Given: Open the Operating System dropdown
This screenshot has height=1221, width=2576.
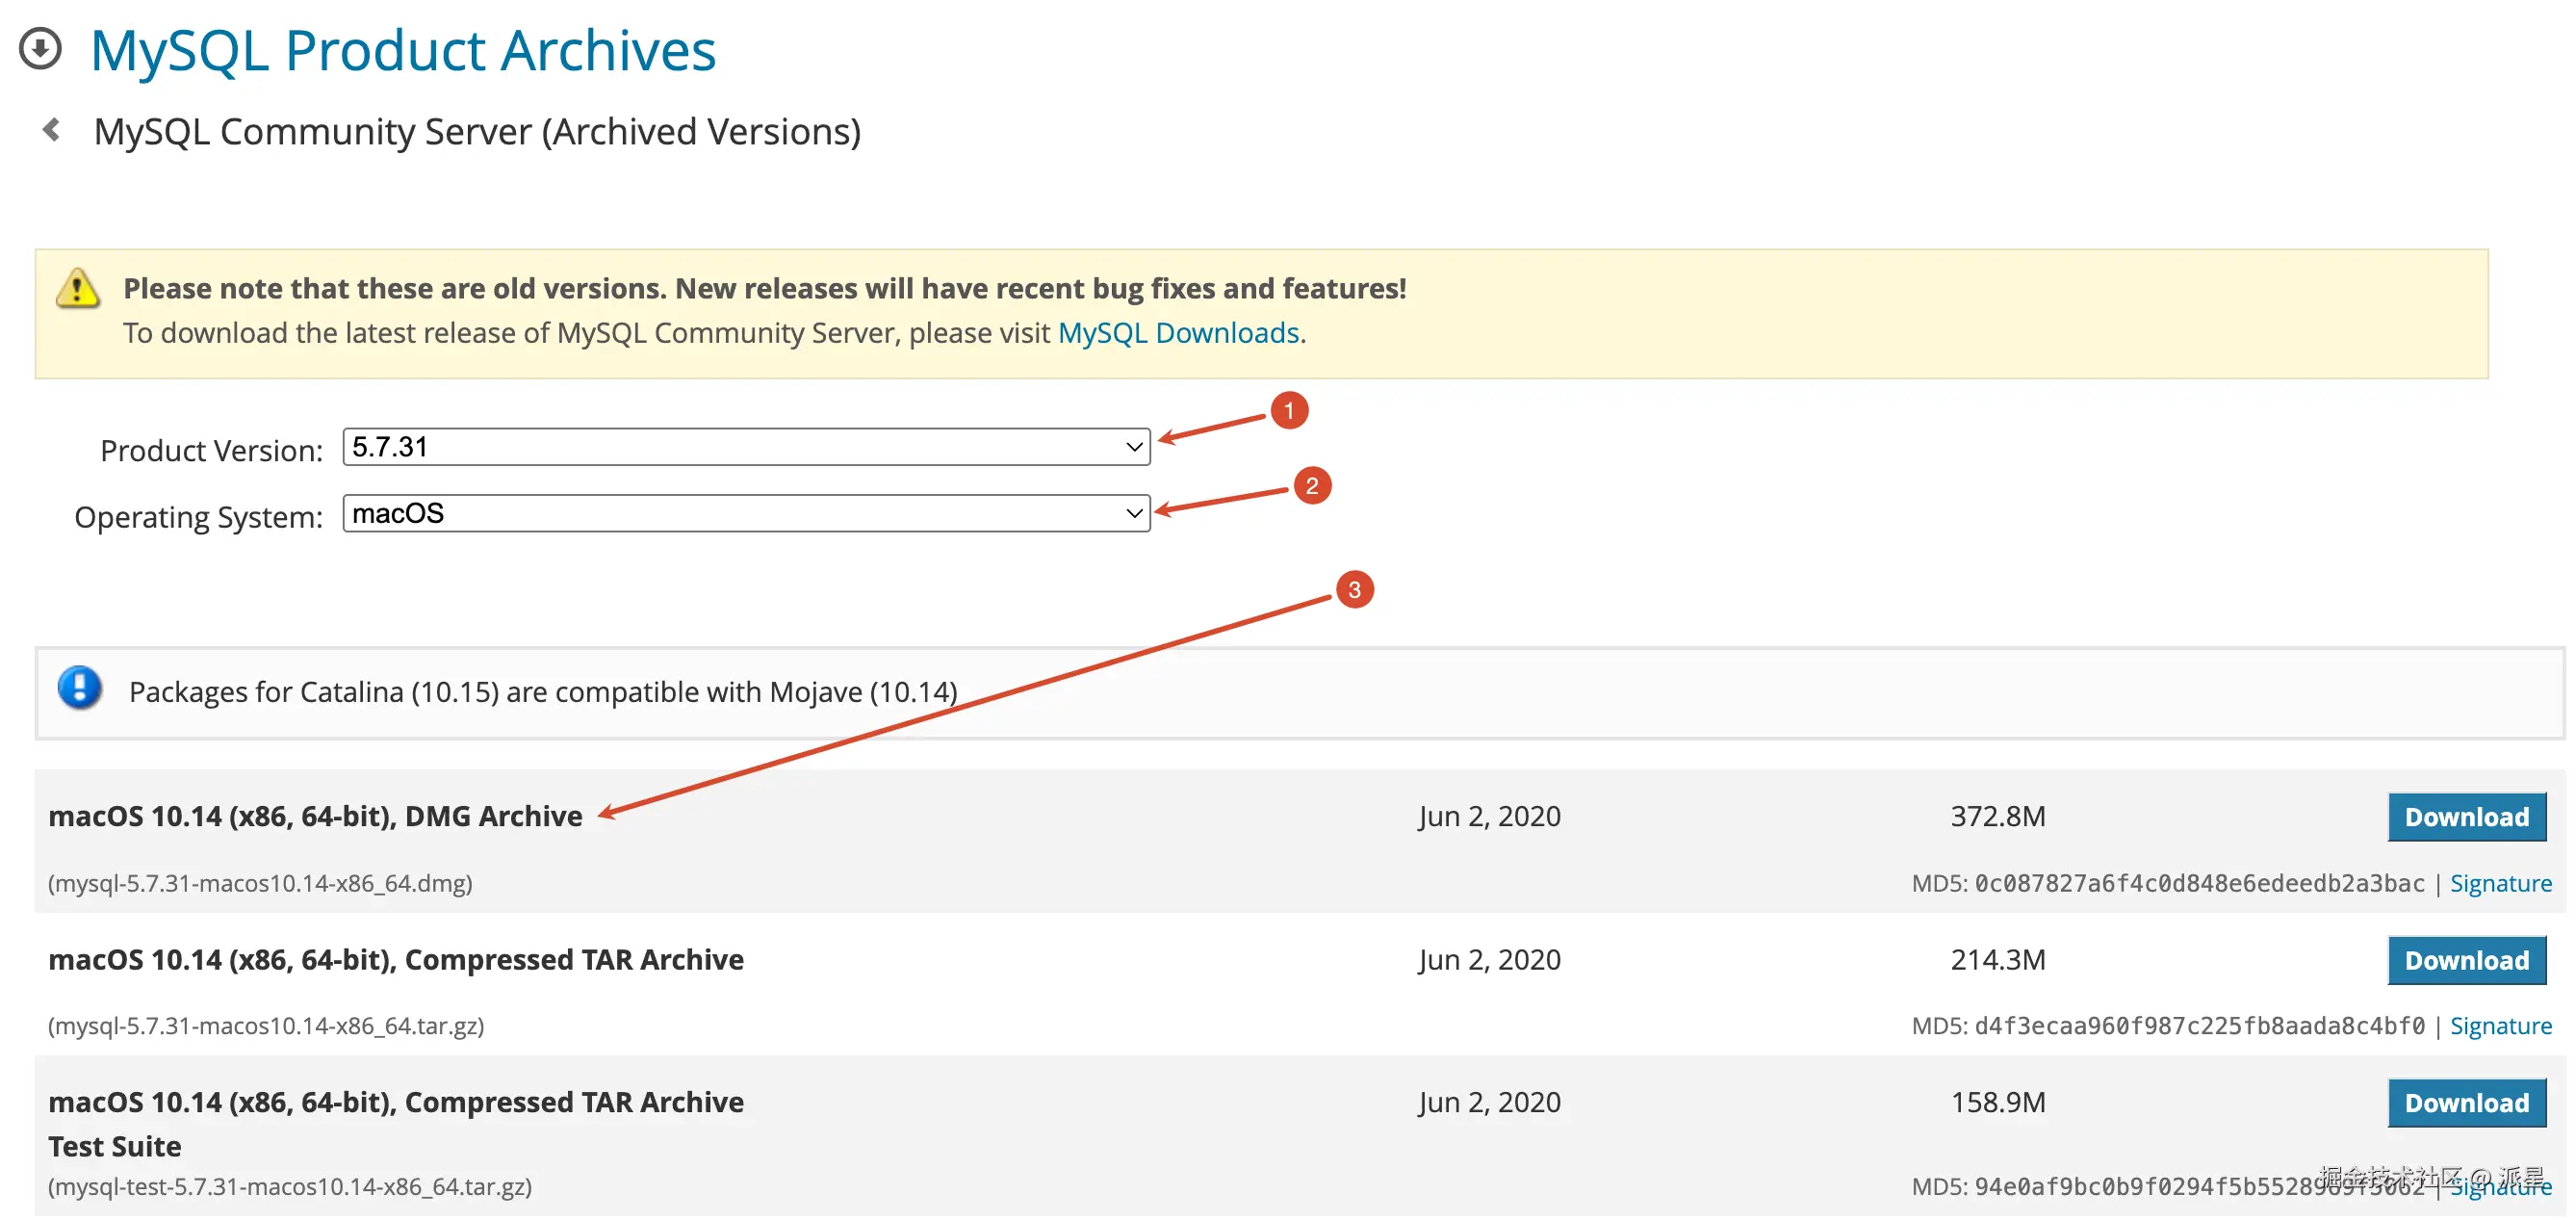Looking at the screenshot, I should coord(745,514).
